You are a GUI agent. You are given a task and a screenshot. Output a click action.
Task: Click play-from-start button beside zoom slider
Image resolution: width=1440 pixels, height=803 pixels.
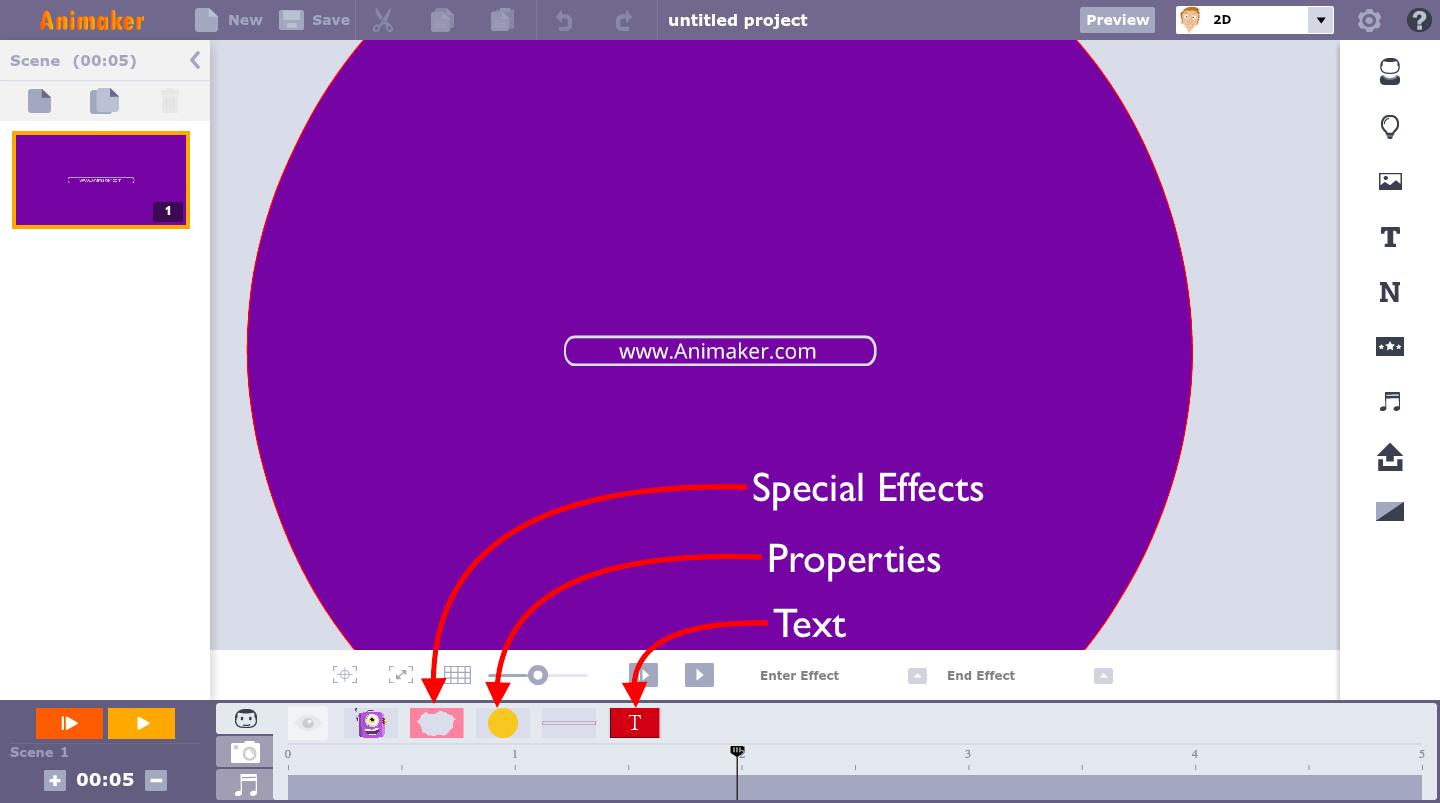(643, 675)
